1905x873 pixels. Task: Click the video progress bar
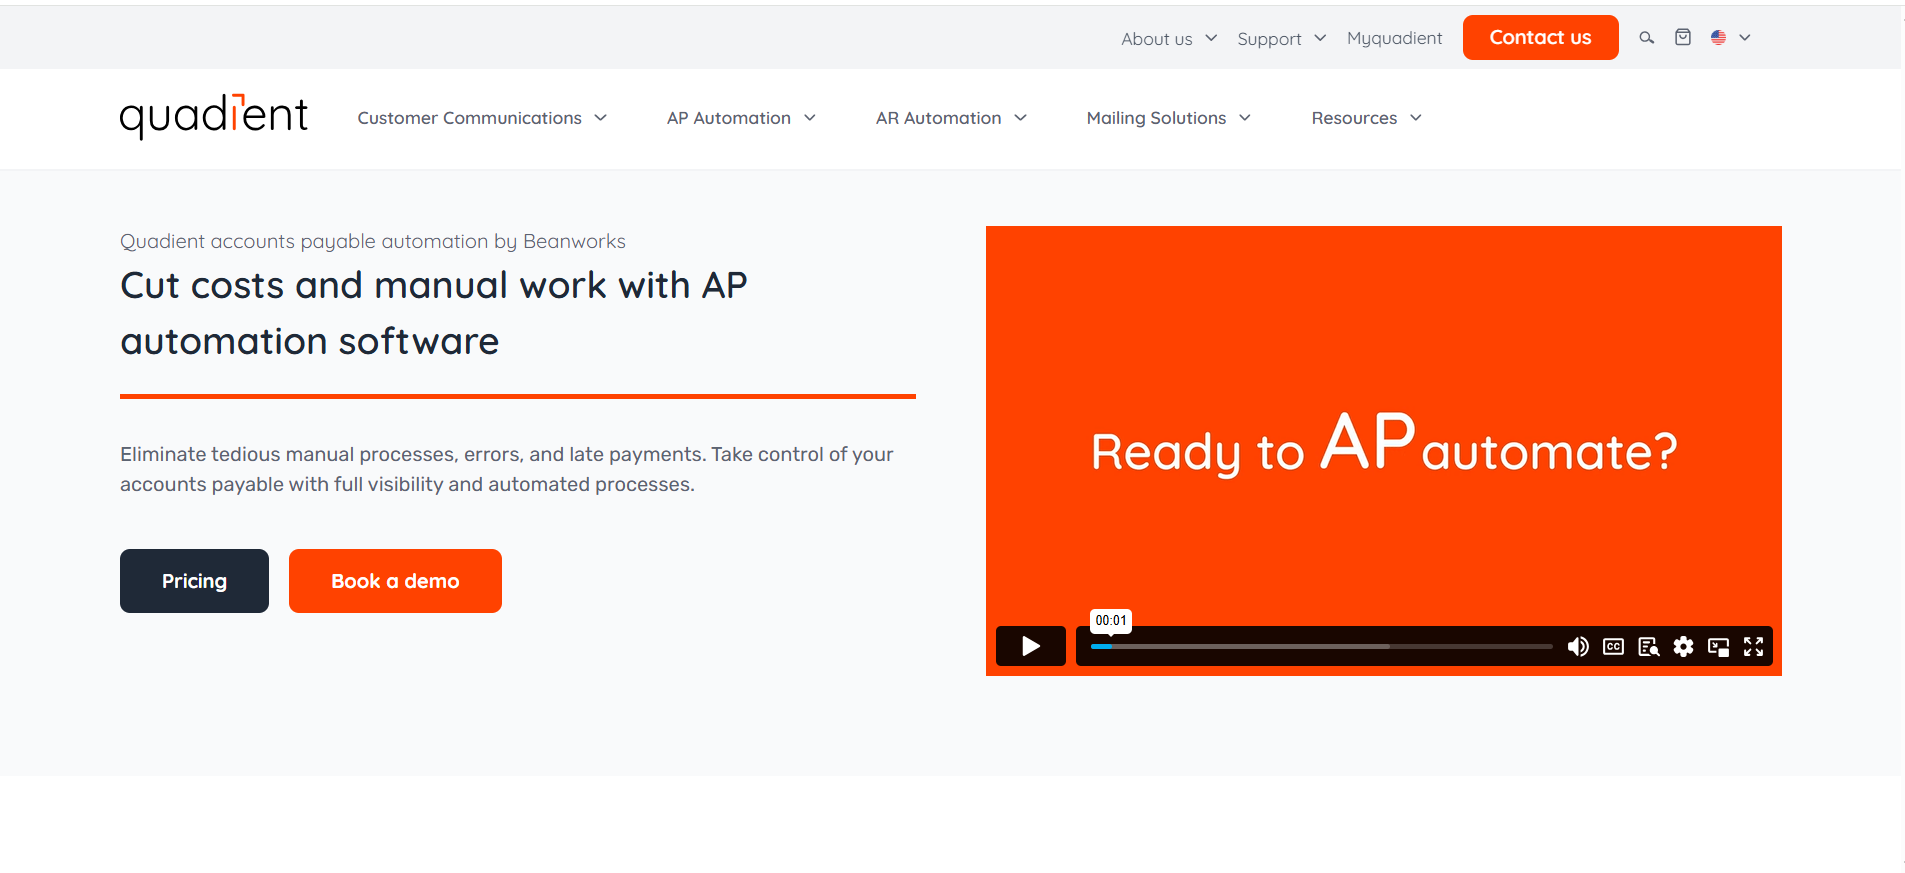1321,647
